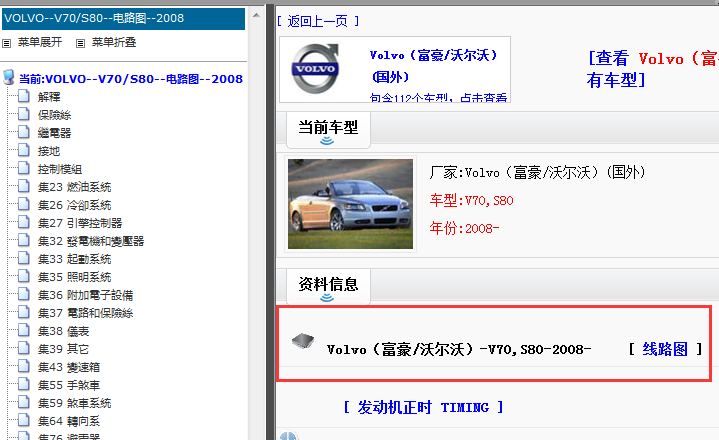Click the page icon next to 解釋
The width and height of the screenshot is (719, 440).
pos(24,96)
